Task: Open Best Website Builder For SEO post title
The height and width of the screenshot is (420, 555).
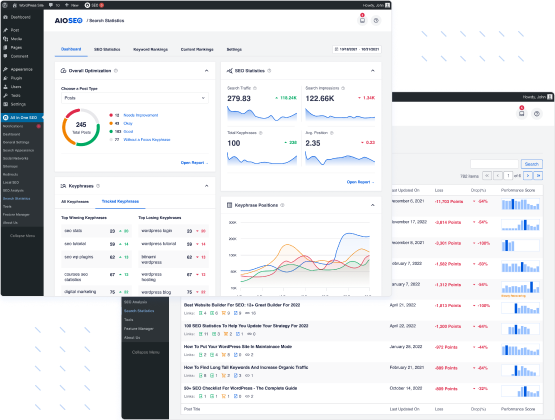Action: (x=242, y=305)
